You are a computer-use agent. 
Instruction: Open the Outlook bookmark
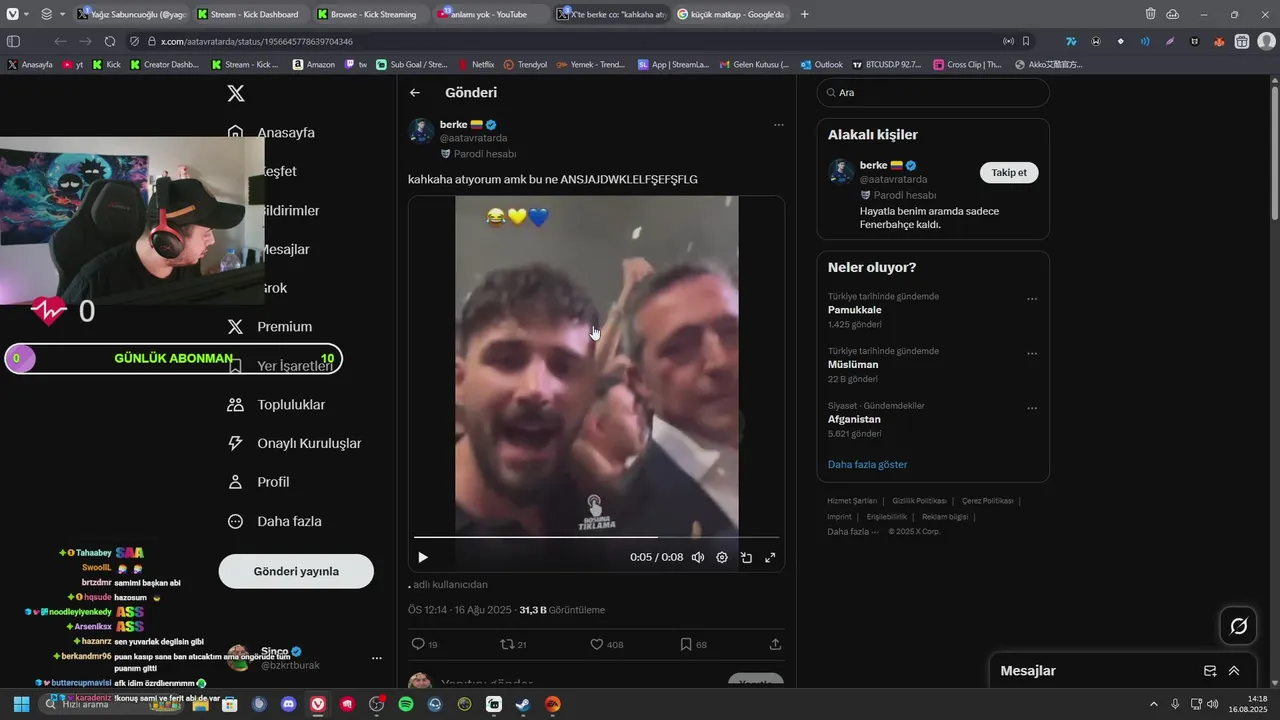(x=822, y=64)
